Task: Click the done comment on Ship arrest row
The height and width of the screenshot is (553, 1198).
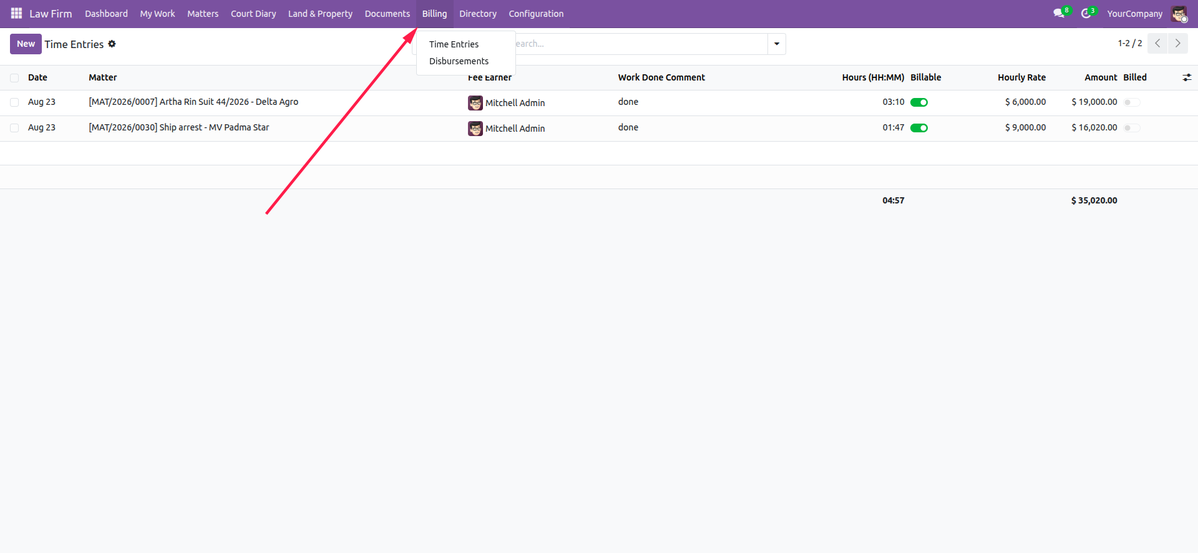Action: pos(628,128)
